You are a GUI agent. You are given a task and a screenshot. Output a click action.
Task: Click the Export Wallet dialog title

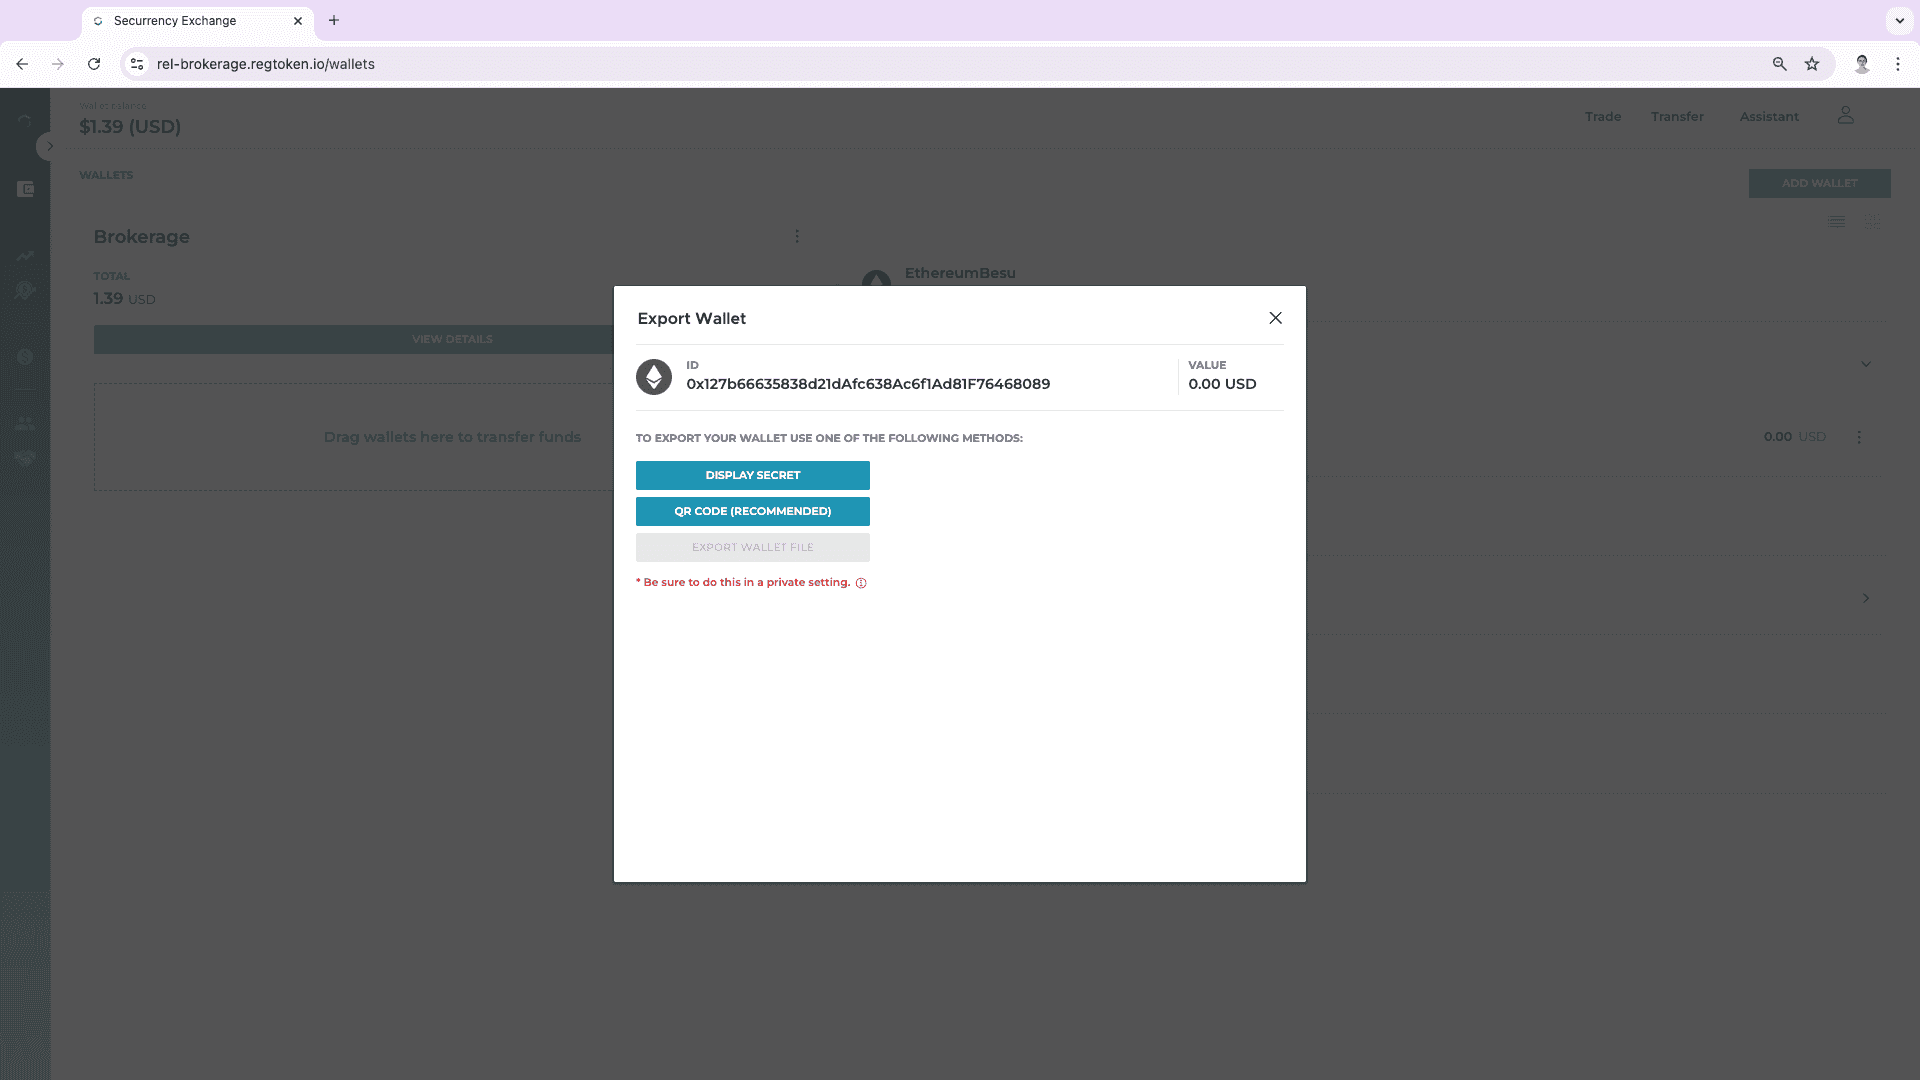(x=691, y=318)
